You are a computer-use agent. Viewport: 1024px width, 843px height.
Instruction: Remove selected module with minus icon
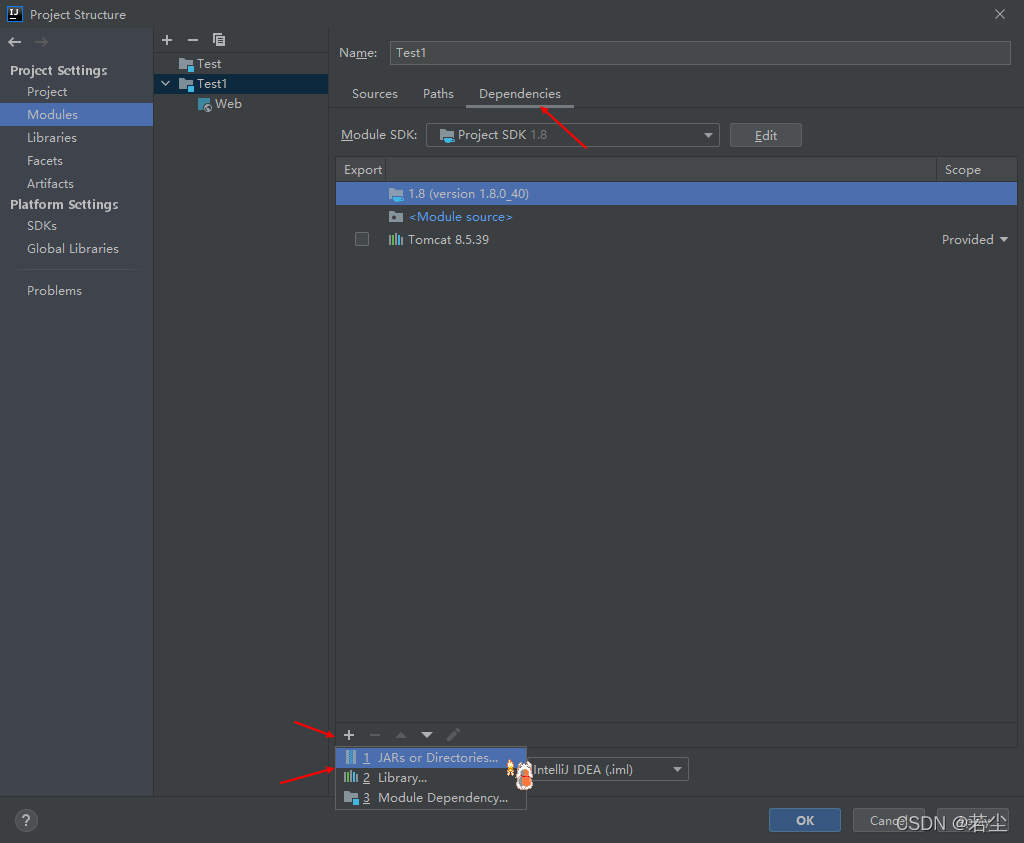coord(193,40)
